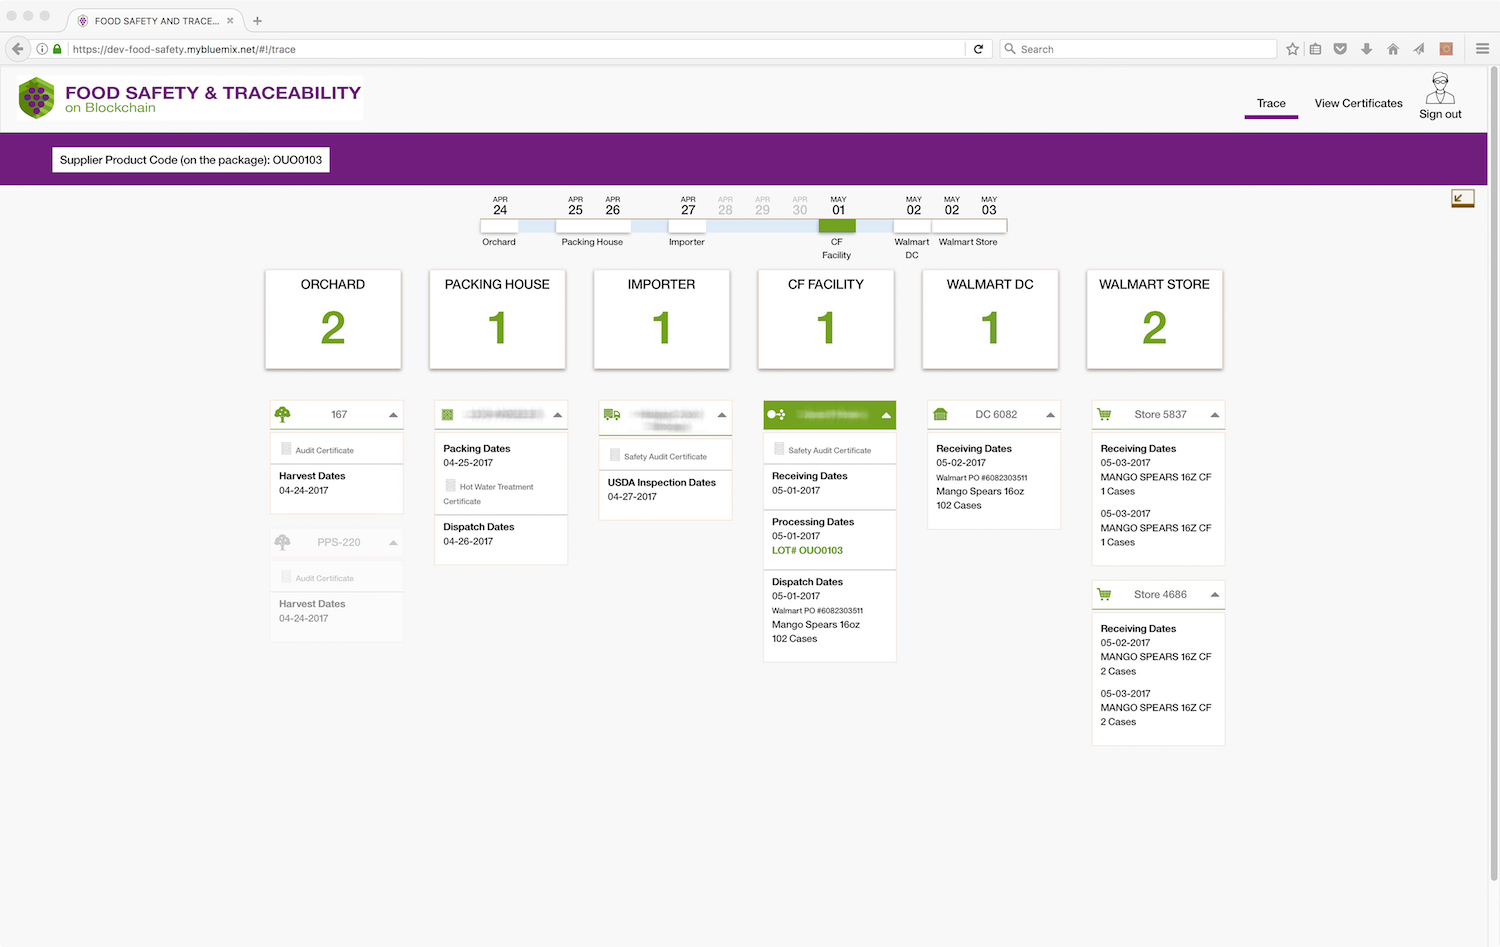Click the shopping cart icon for Store 5837
The image size is (1500, 947).
tap(1104, 414)
